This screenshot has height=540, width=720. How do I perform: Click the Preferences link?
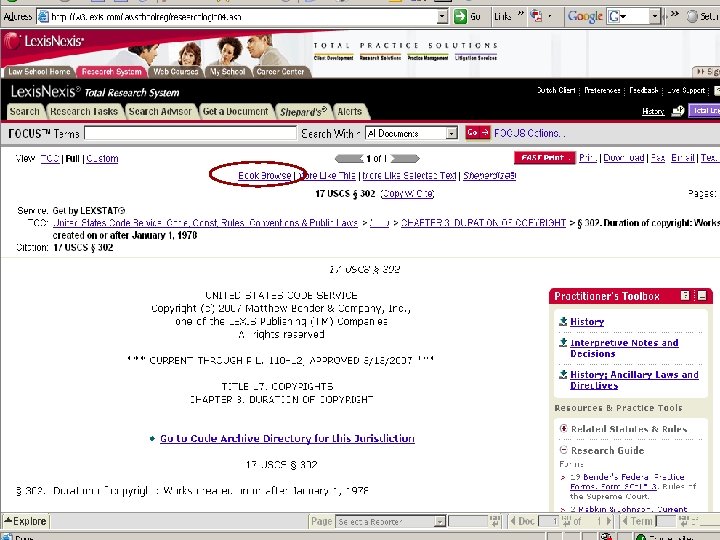click(602, 90)
